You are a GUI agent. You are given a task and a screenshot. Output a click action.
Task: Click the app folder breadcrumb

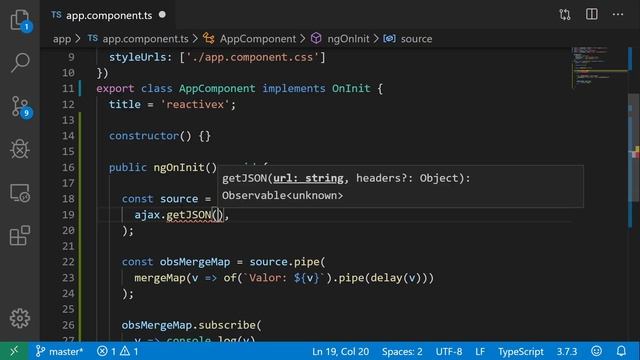(x=62, y=39)
